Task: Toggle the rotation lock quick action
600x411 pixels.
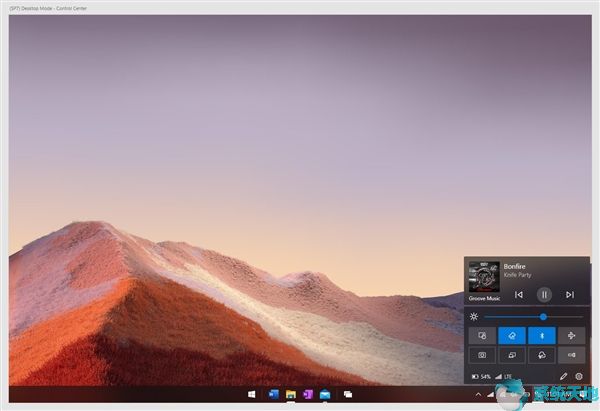Action: (482, 336)
